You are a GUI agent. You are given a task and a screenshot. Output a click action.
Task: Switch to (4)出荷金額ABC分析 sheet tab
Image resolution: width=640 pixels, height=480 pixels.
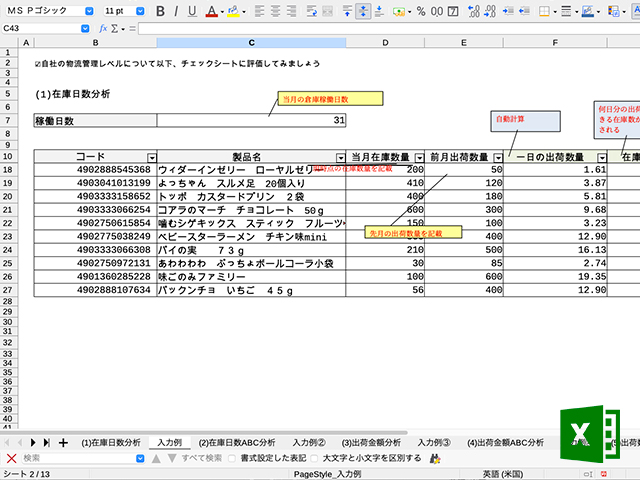[505, 442]
